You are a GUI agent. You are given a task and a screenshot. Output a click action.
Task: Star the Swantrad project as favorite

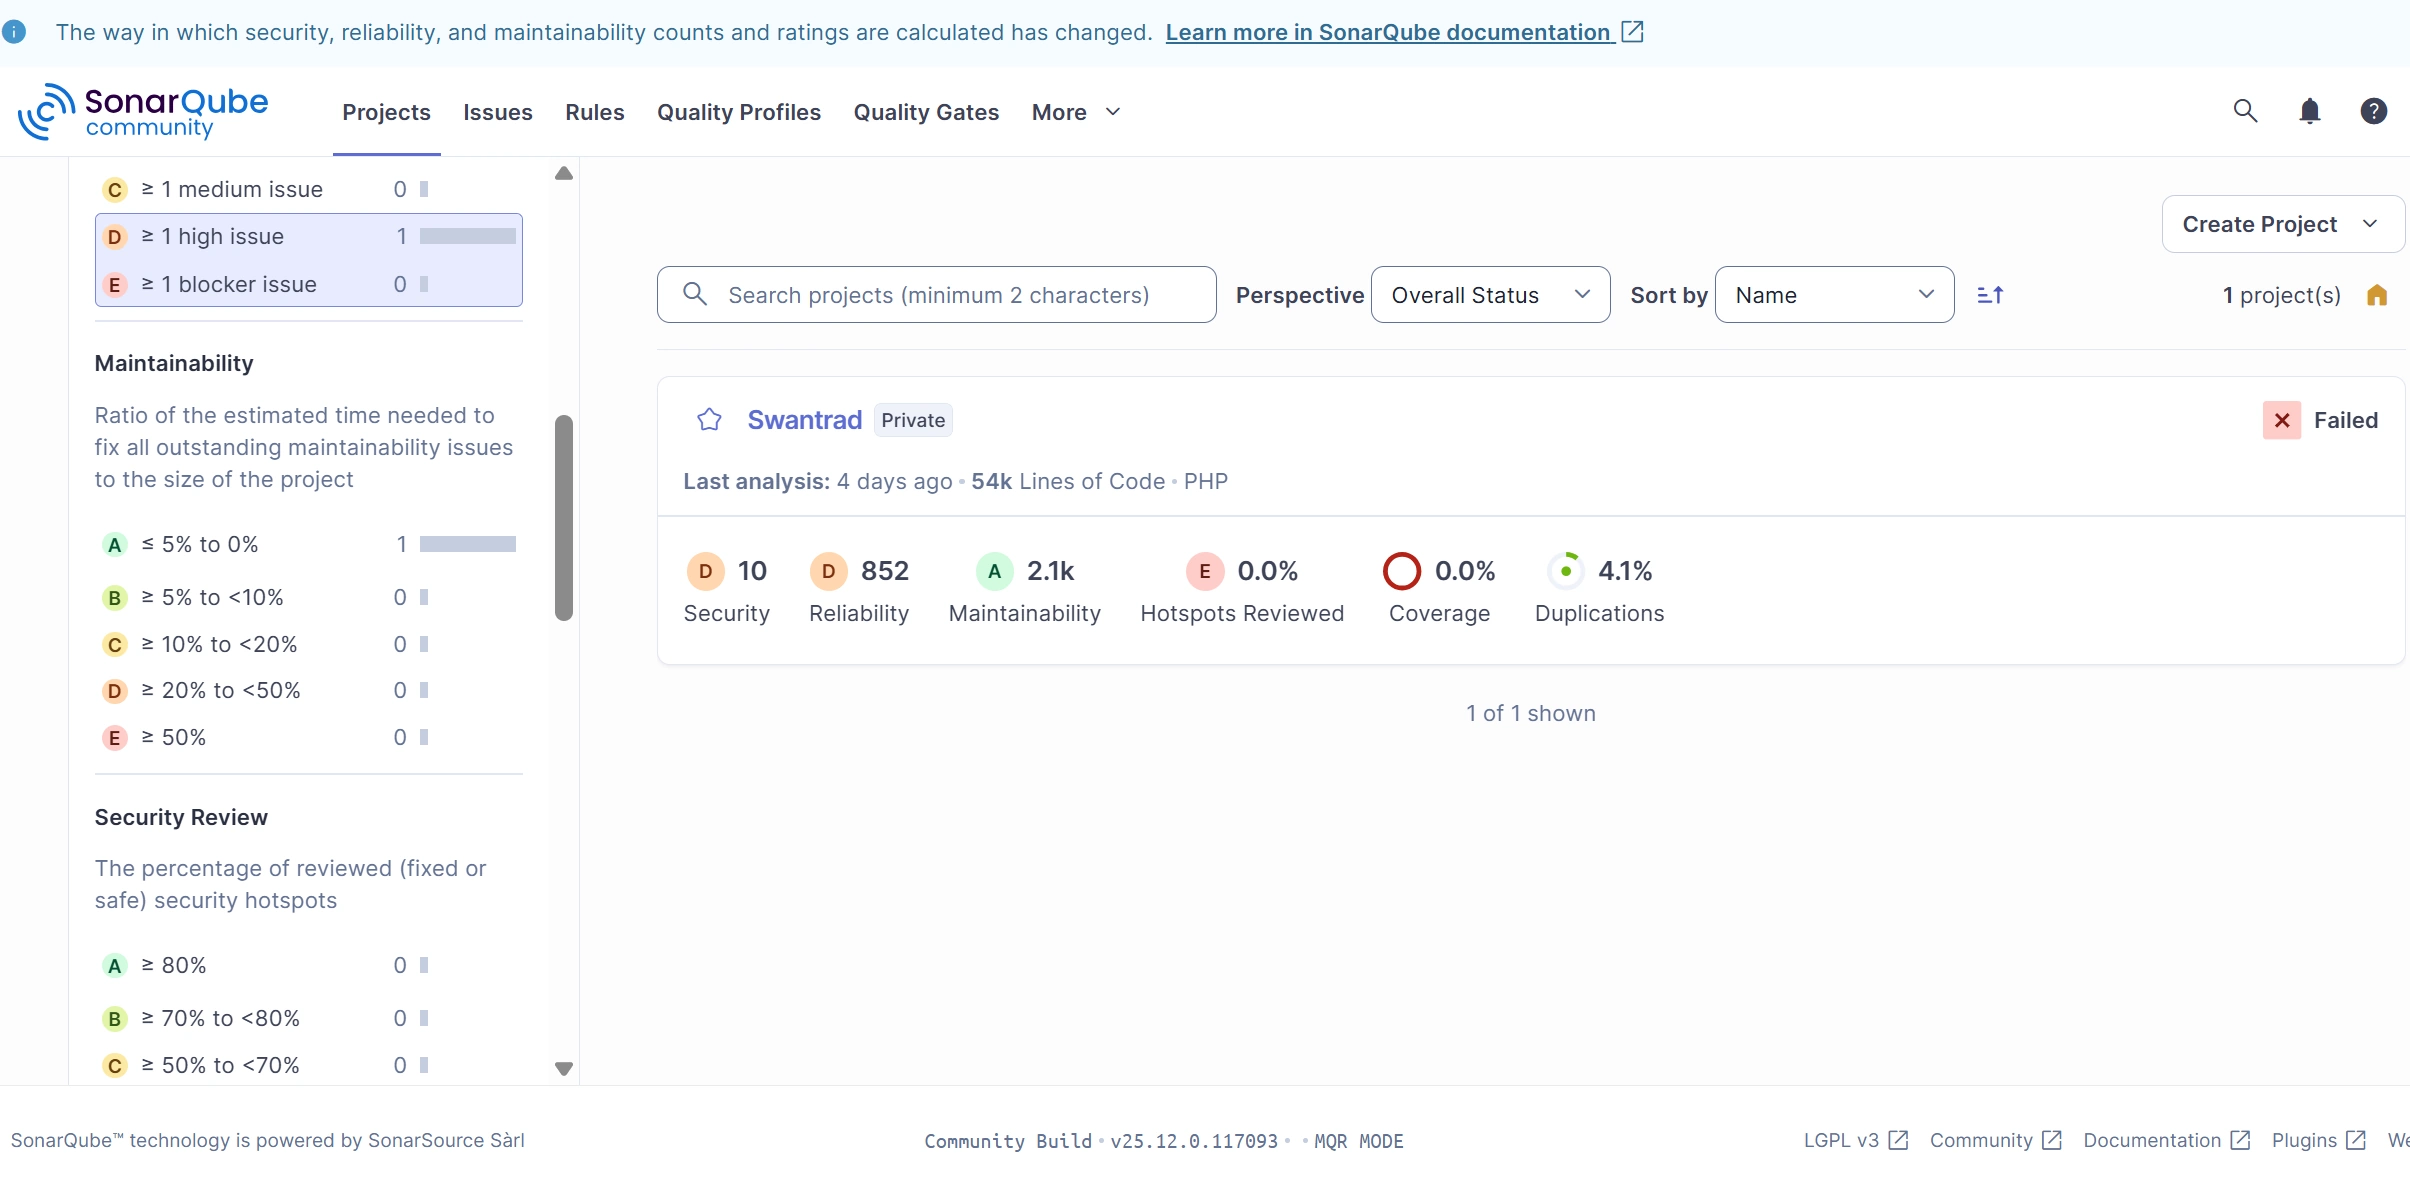click(708, 420)
